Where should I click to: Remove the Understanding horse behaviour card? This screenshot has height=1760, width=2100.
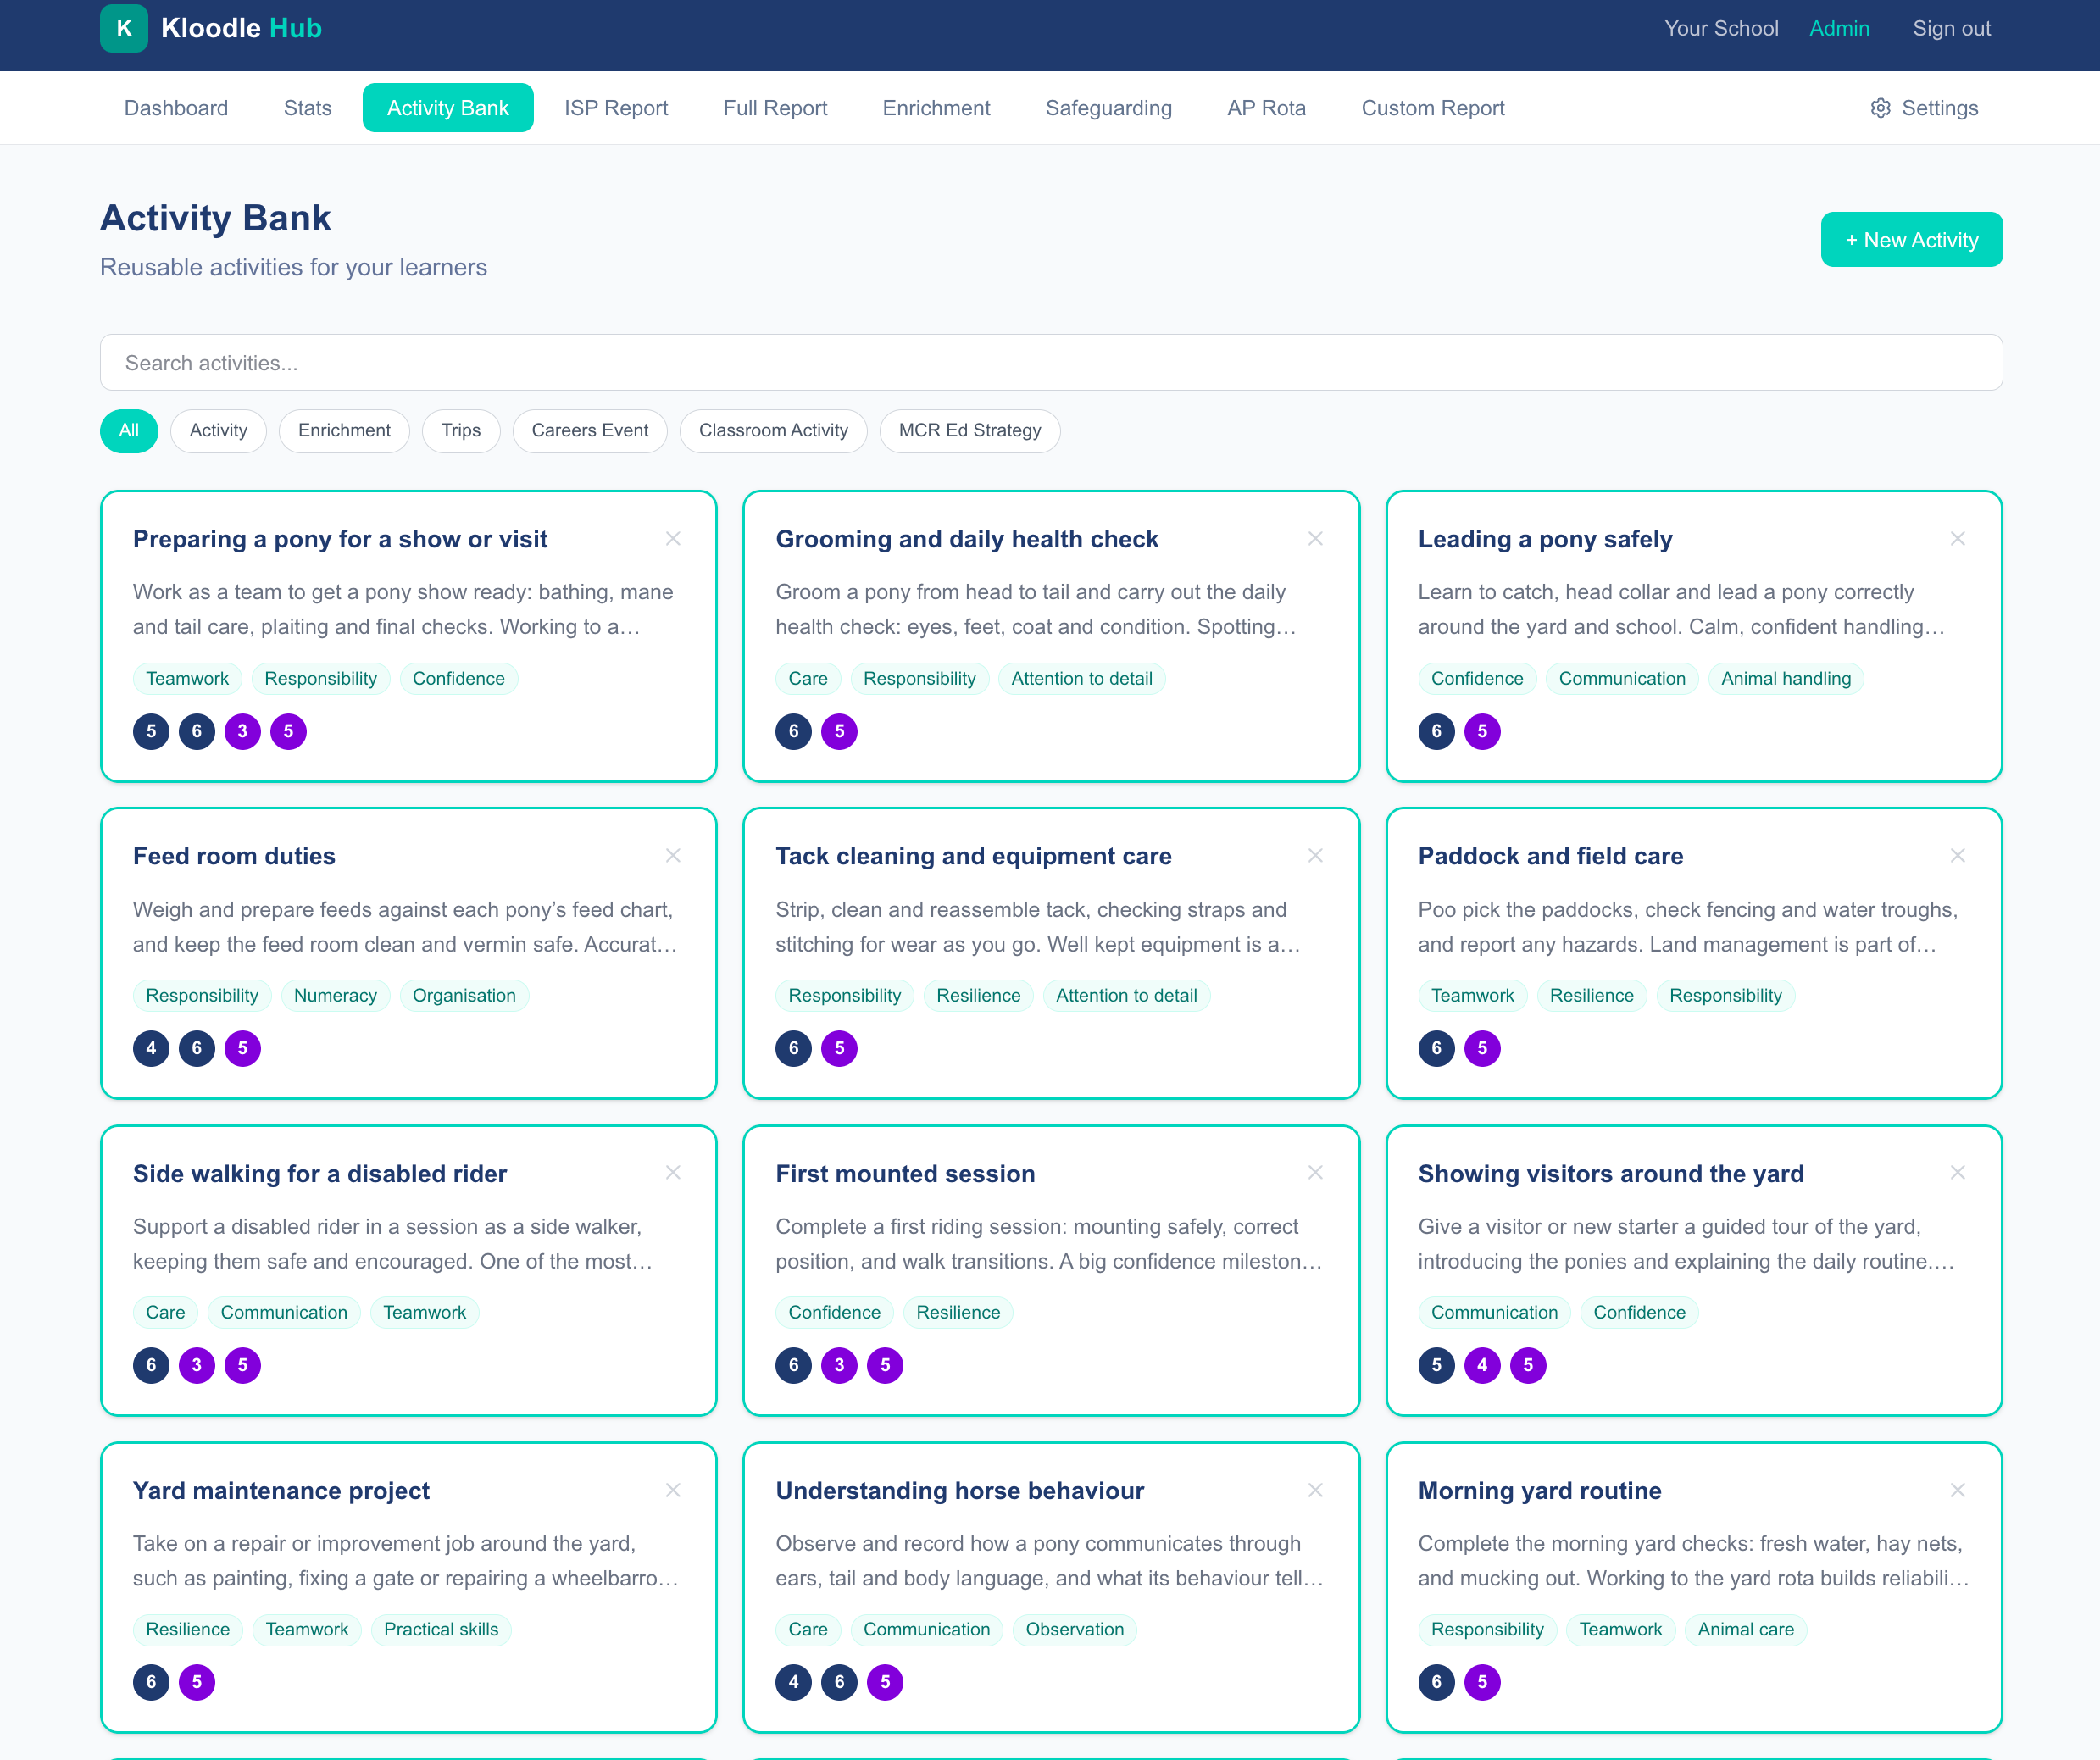(x=1315, y=1490)
